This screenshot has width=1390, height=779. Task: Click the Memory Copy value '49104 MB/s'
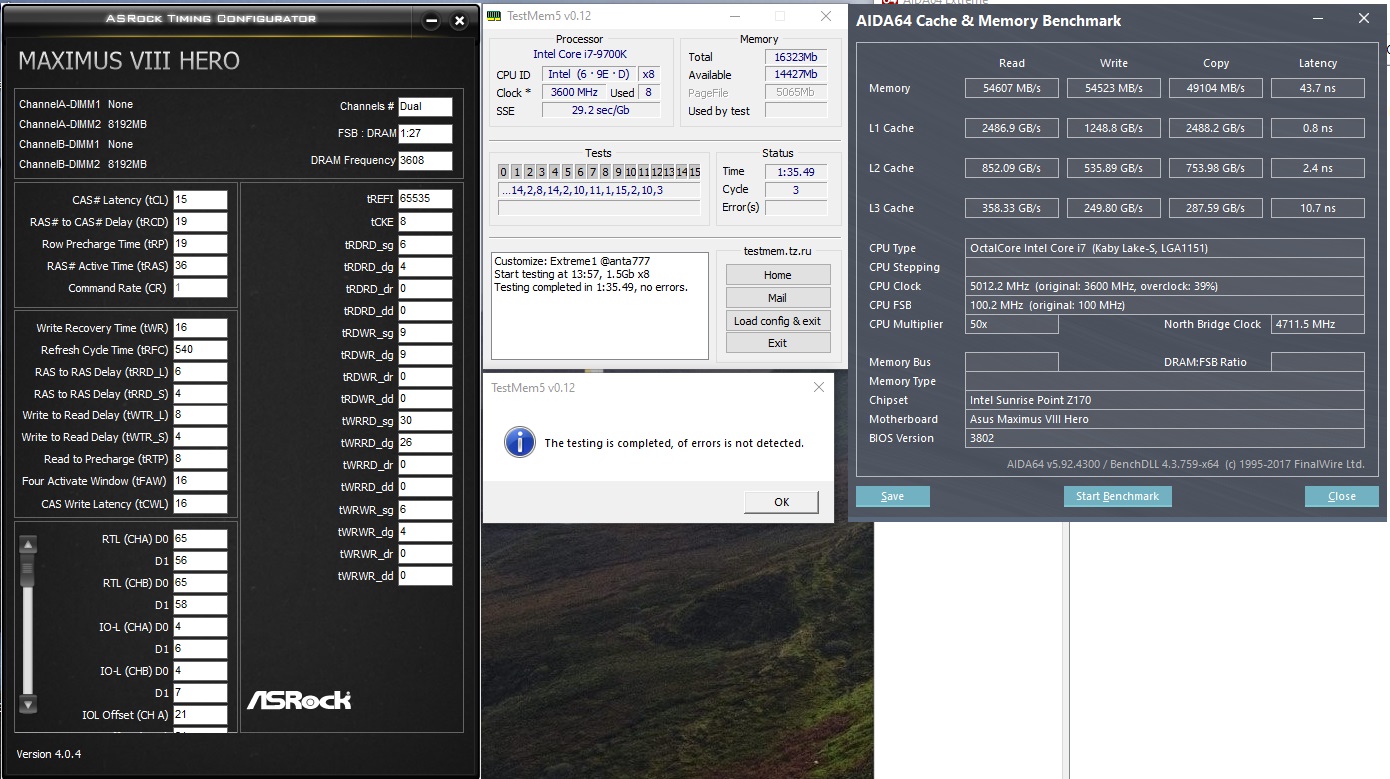(x=1216, y=88)
